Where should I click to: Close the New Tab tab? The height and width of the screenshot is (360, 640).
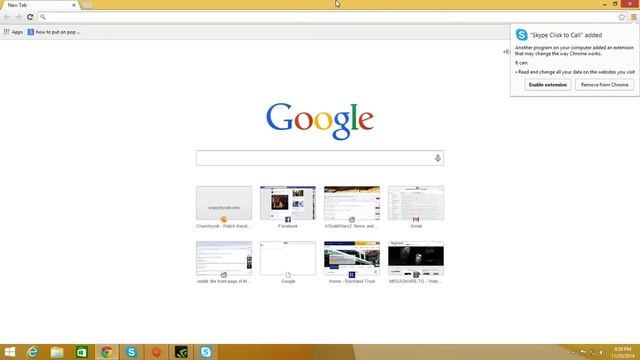74,5
